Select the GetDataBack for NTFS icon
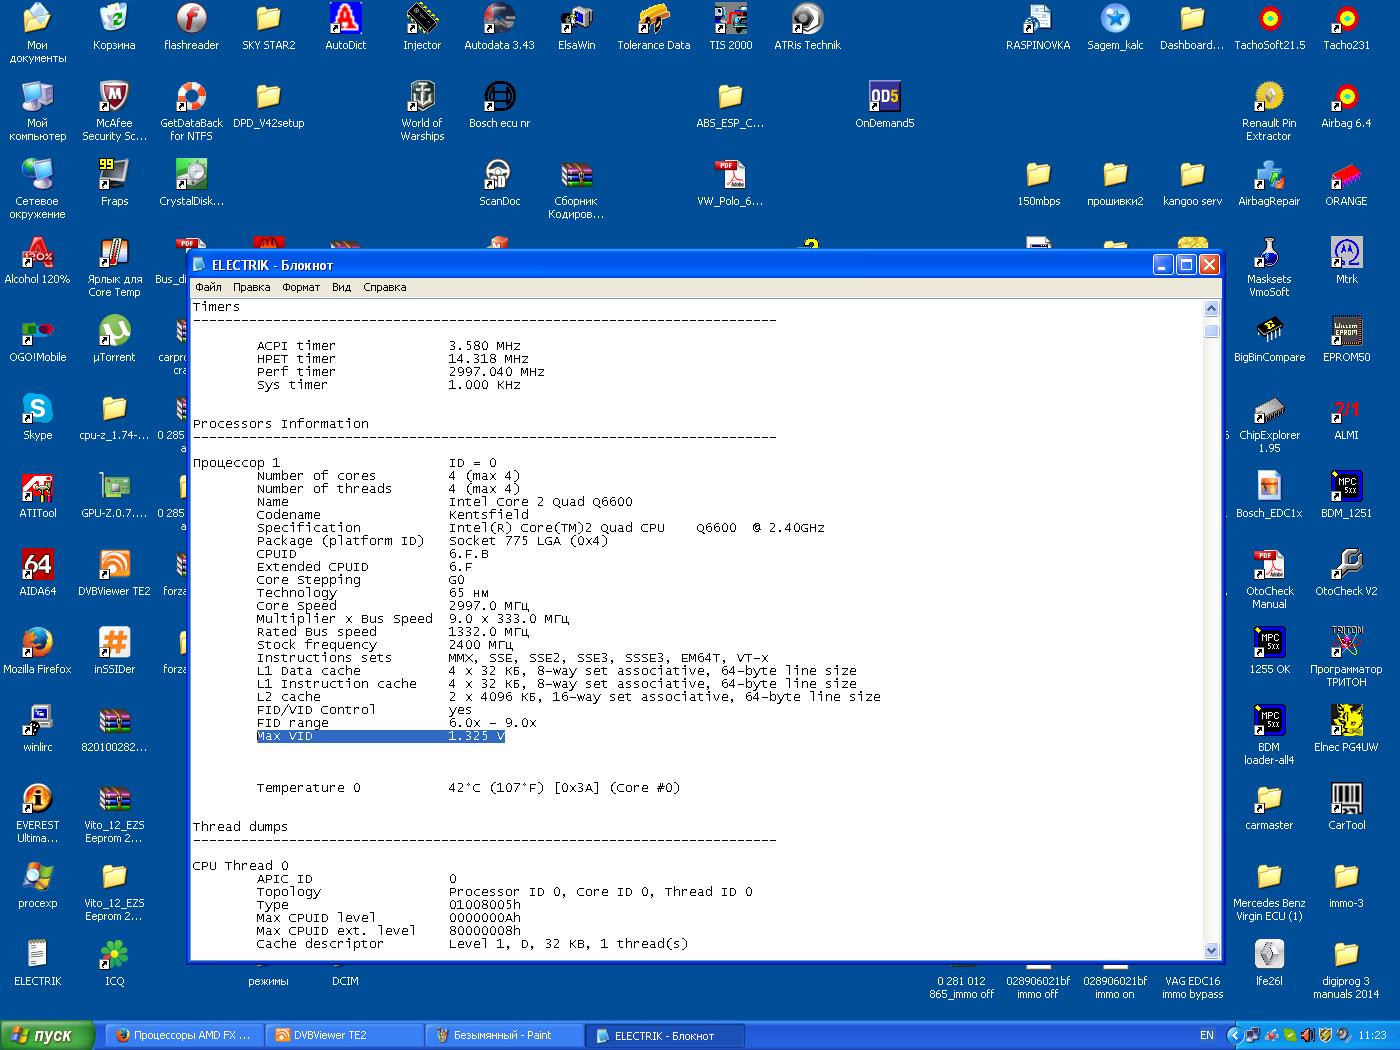This screenshot has height=1050, width=1400. [x=191, y=111]
